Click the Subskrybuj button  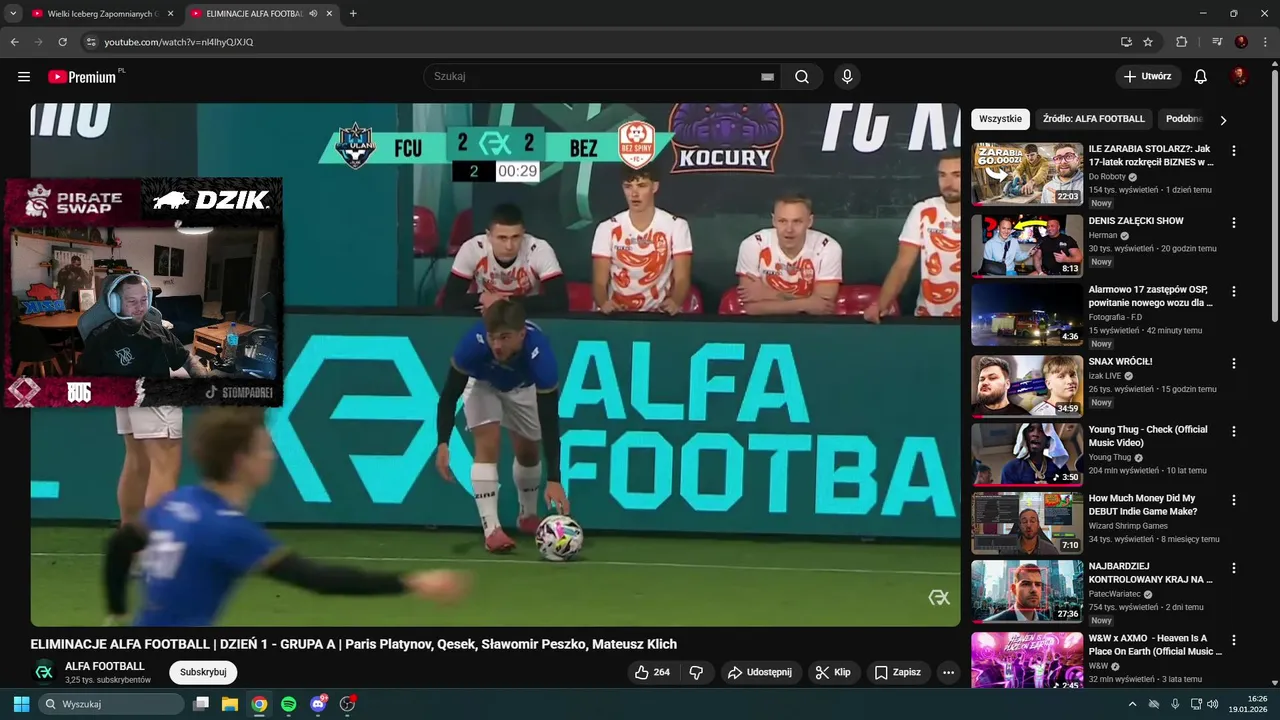point(203,672)
